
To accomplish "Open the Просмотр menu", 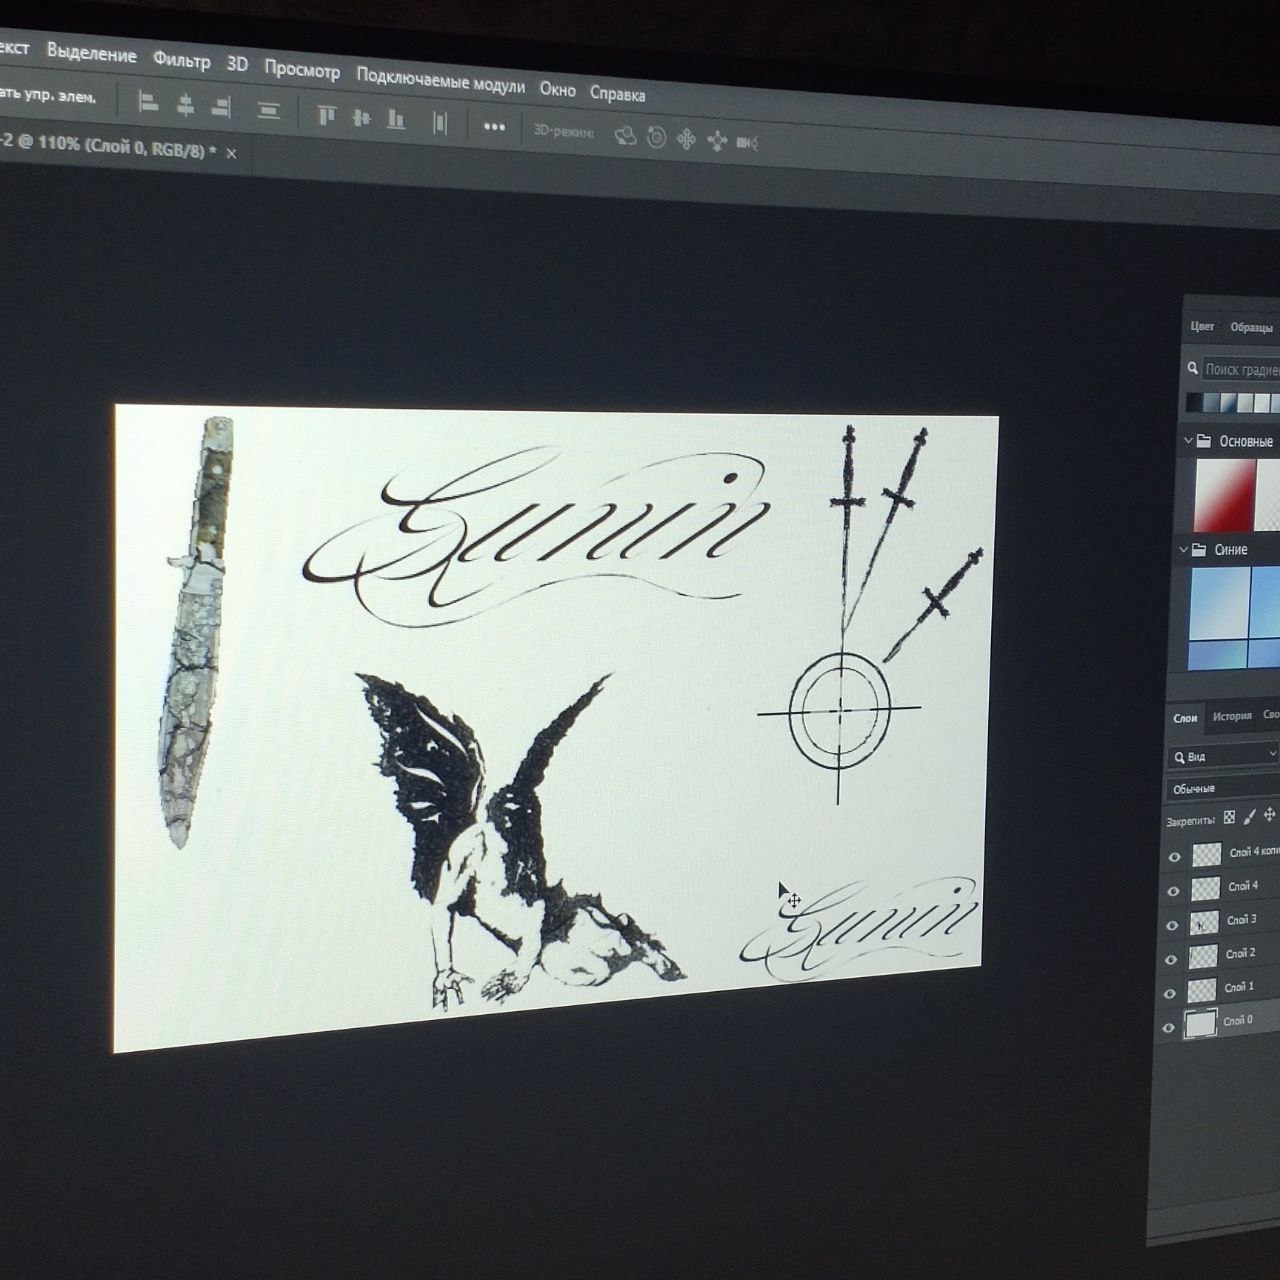I will pyautogui.click(x=302, y=70).
